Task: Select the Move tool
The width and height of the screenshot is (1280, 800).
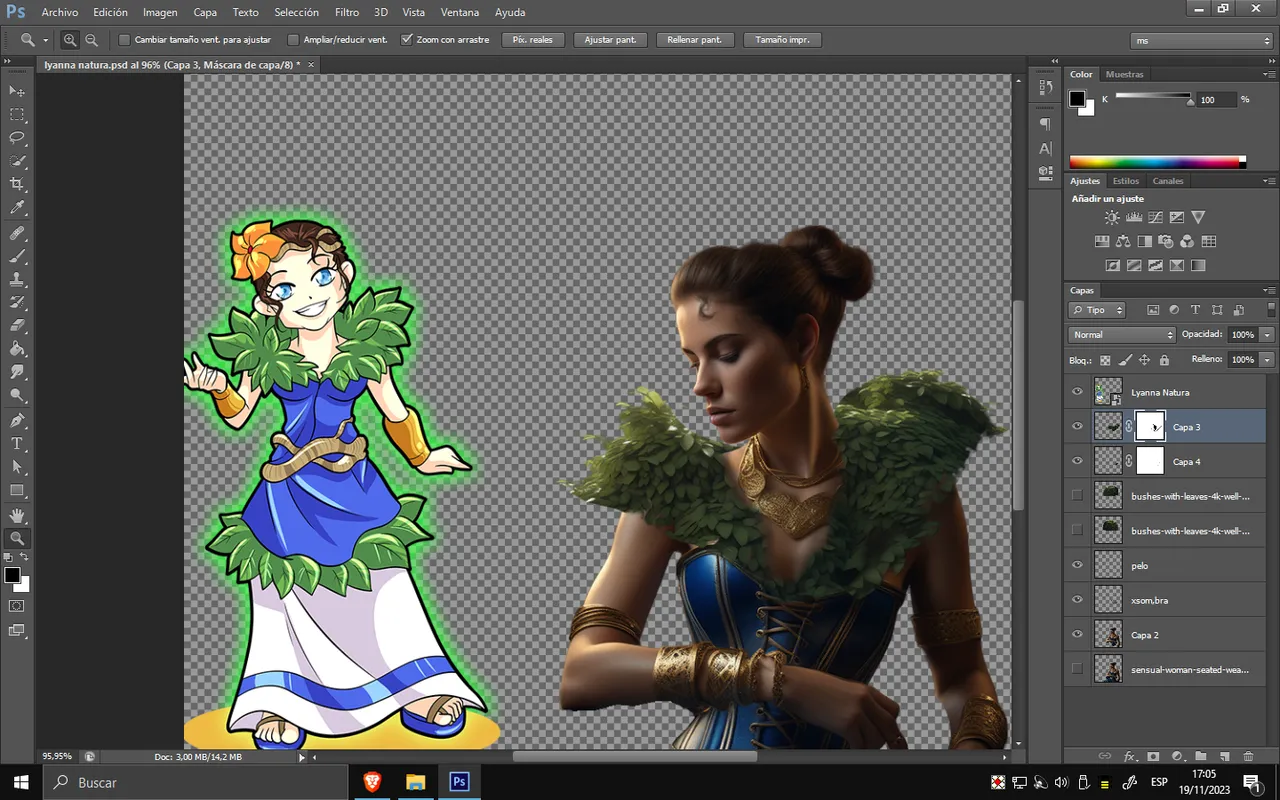Action: (17, 91)
